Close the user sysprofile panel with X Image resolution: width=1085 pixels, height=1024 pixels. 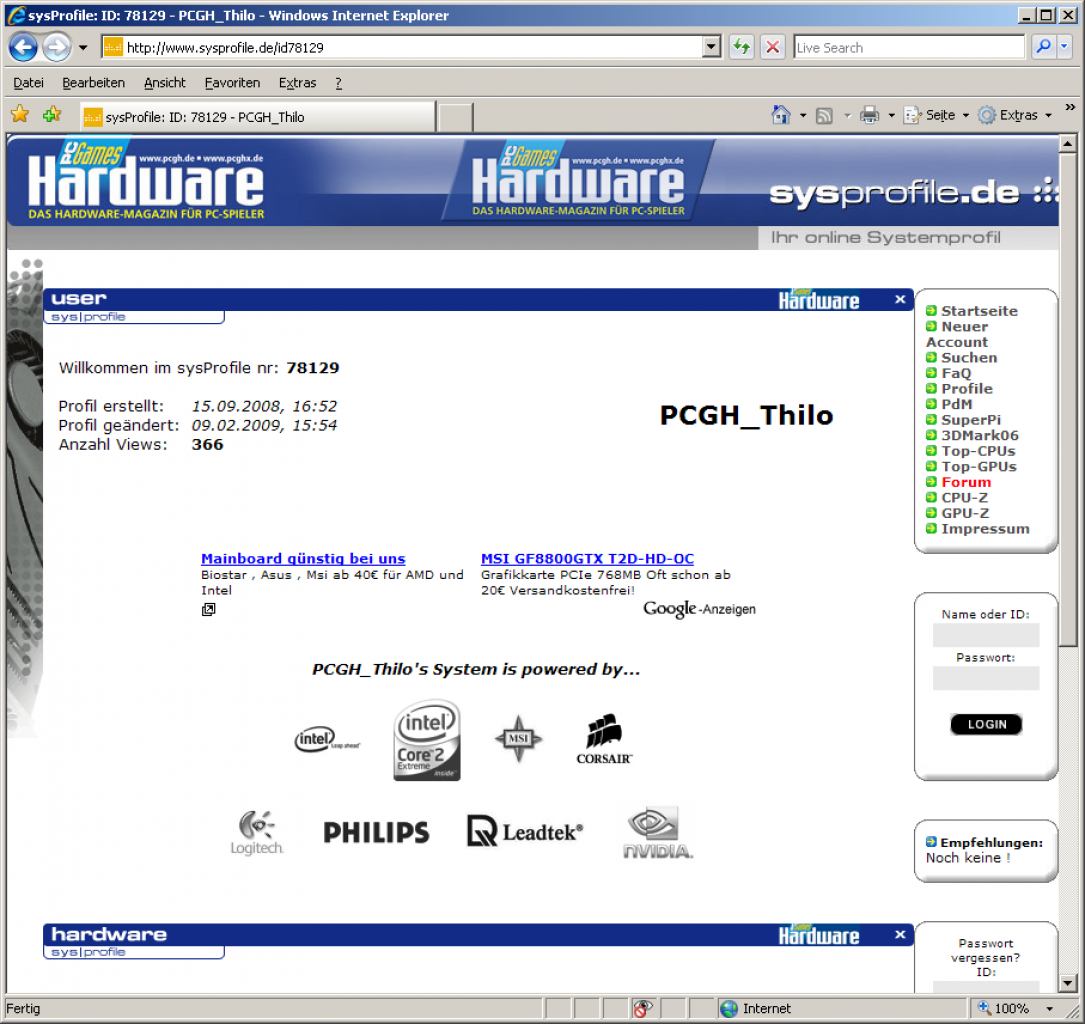click(900, 299)
